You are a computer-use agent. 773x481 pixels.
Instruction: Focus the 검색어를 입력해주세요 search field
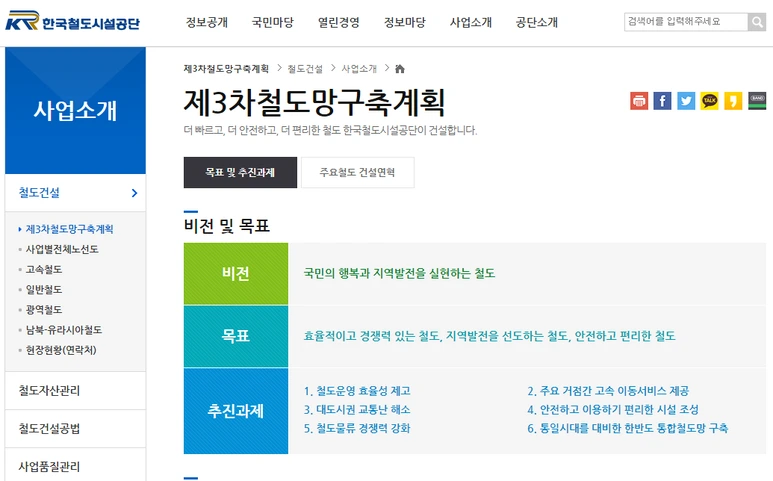[686, 22]
